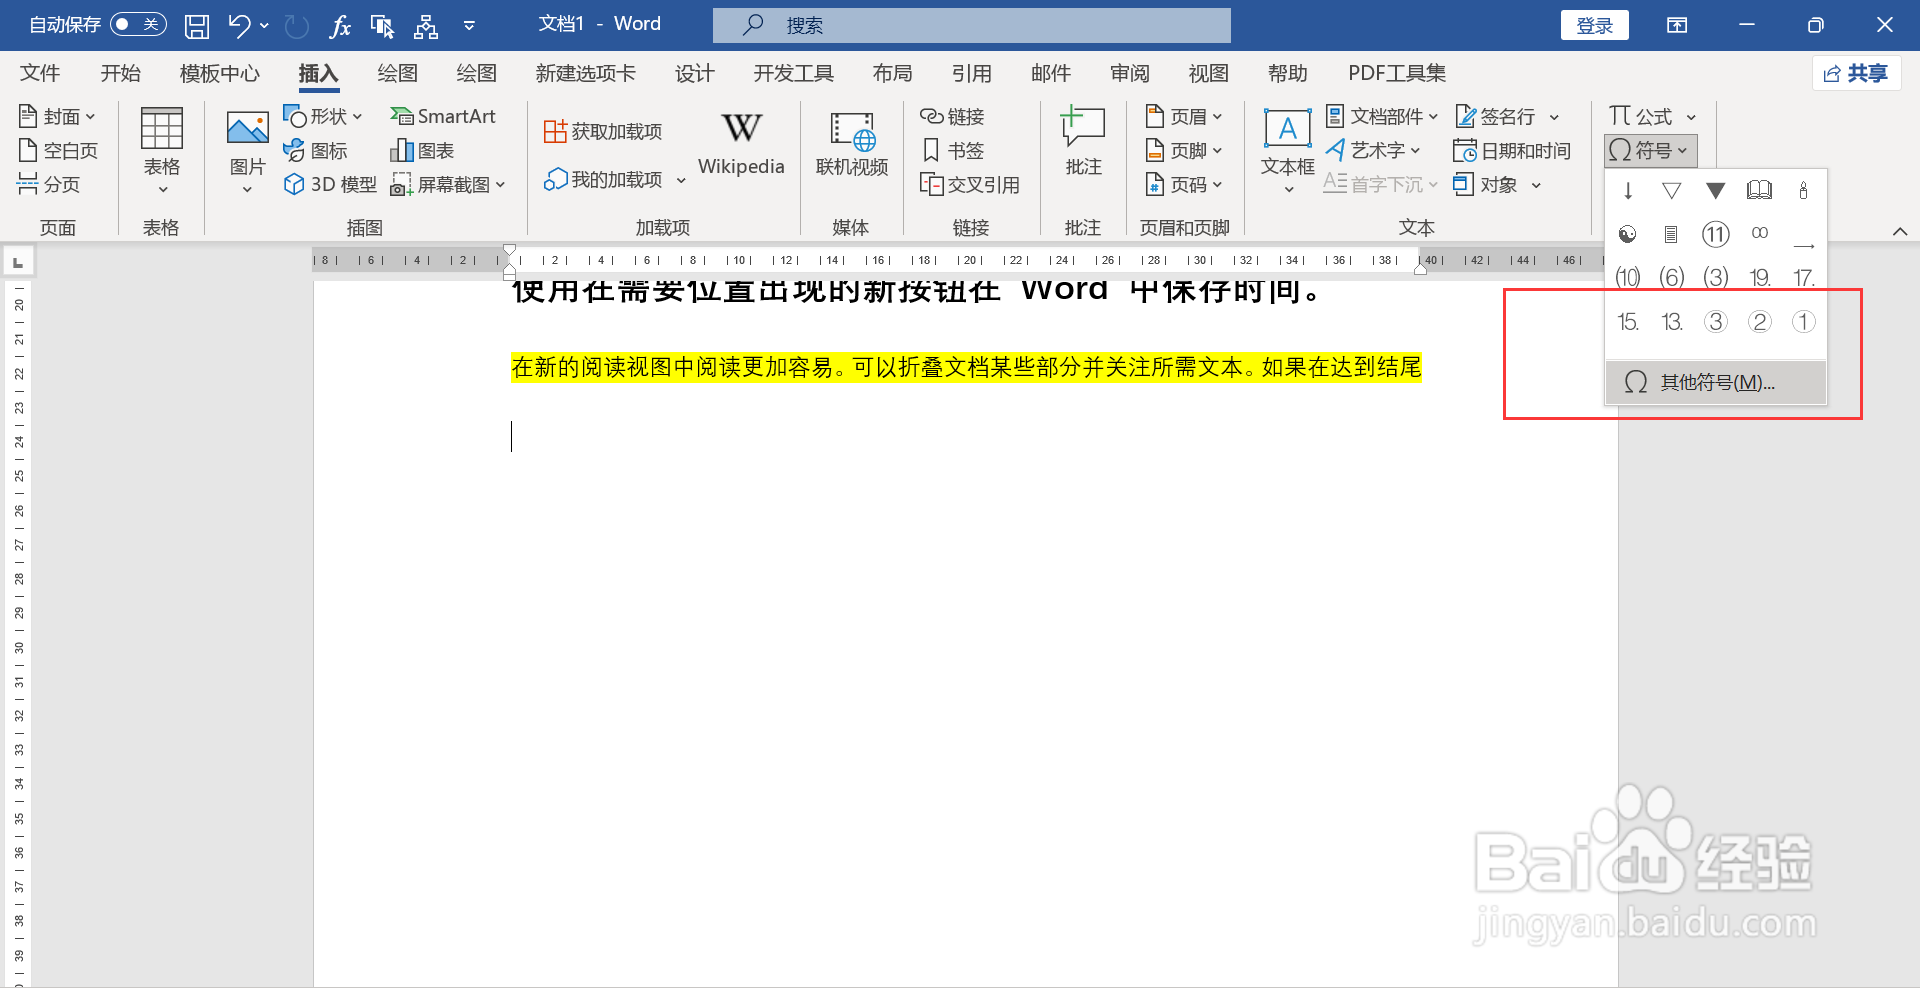The image size is (1920, 988).
Task: Open the 页脚 footer dropdown
Action: (x=1184, y=151)
